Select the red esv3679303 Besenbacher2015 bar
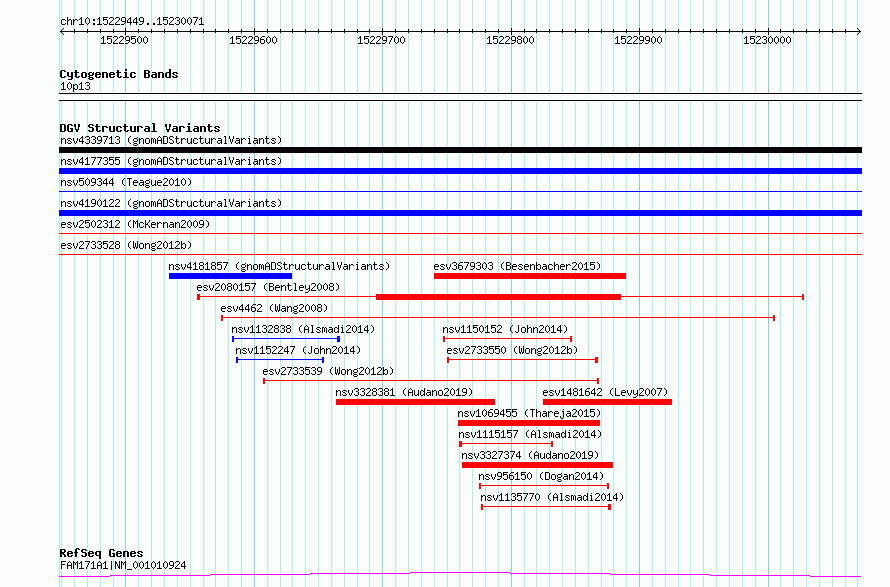Image resolution: width=890 pixels, height=587 pixels. pos(530,276)
